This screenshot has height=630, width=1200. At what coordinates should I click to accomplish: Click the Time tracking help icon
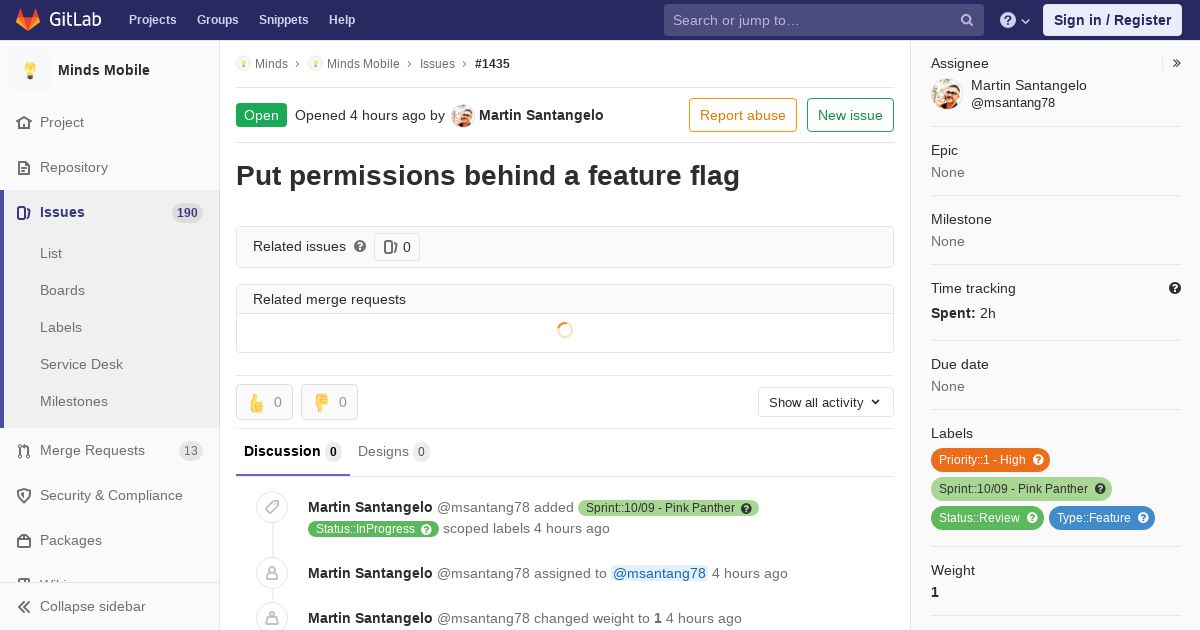(1175, 288)
